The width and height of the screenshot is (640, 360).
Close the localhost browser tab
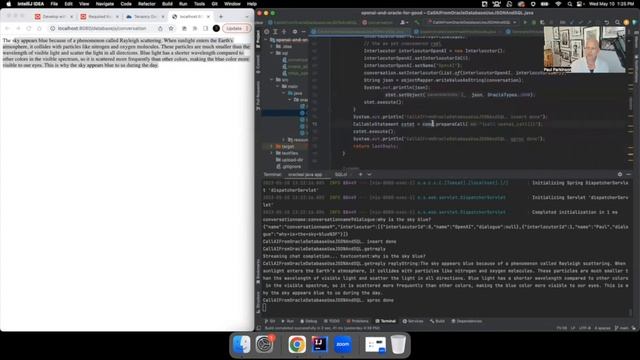[x=208, y=16]
